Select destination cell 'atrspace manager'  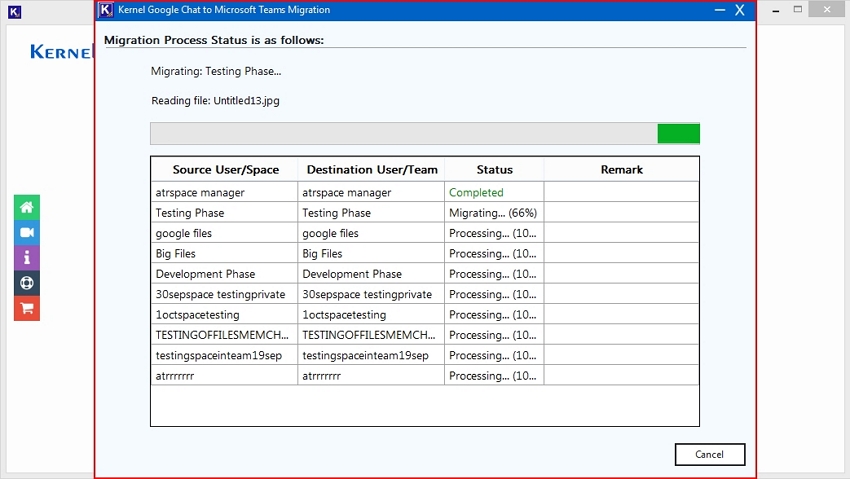371,192
